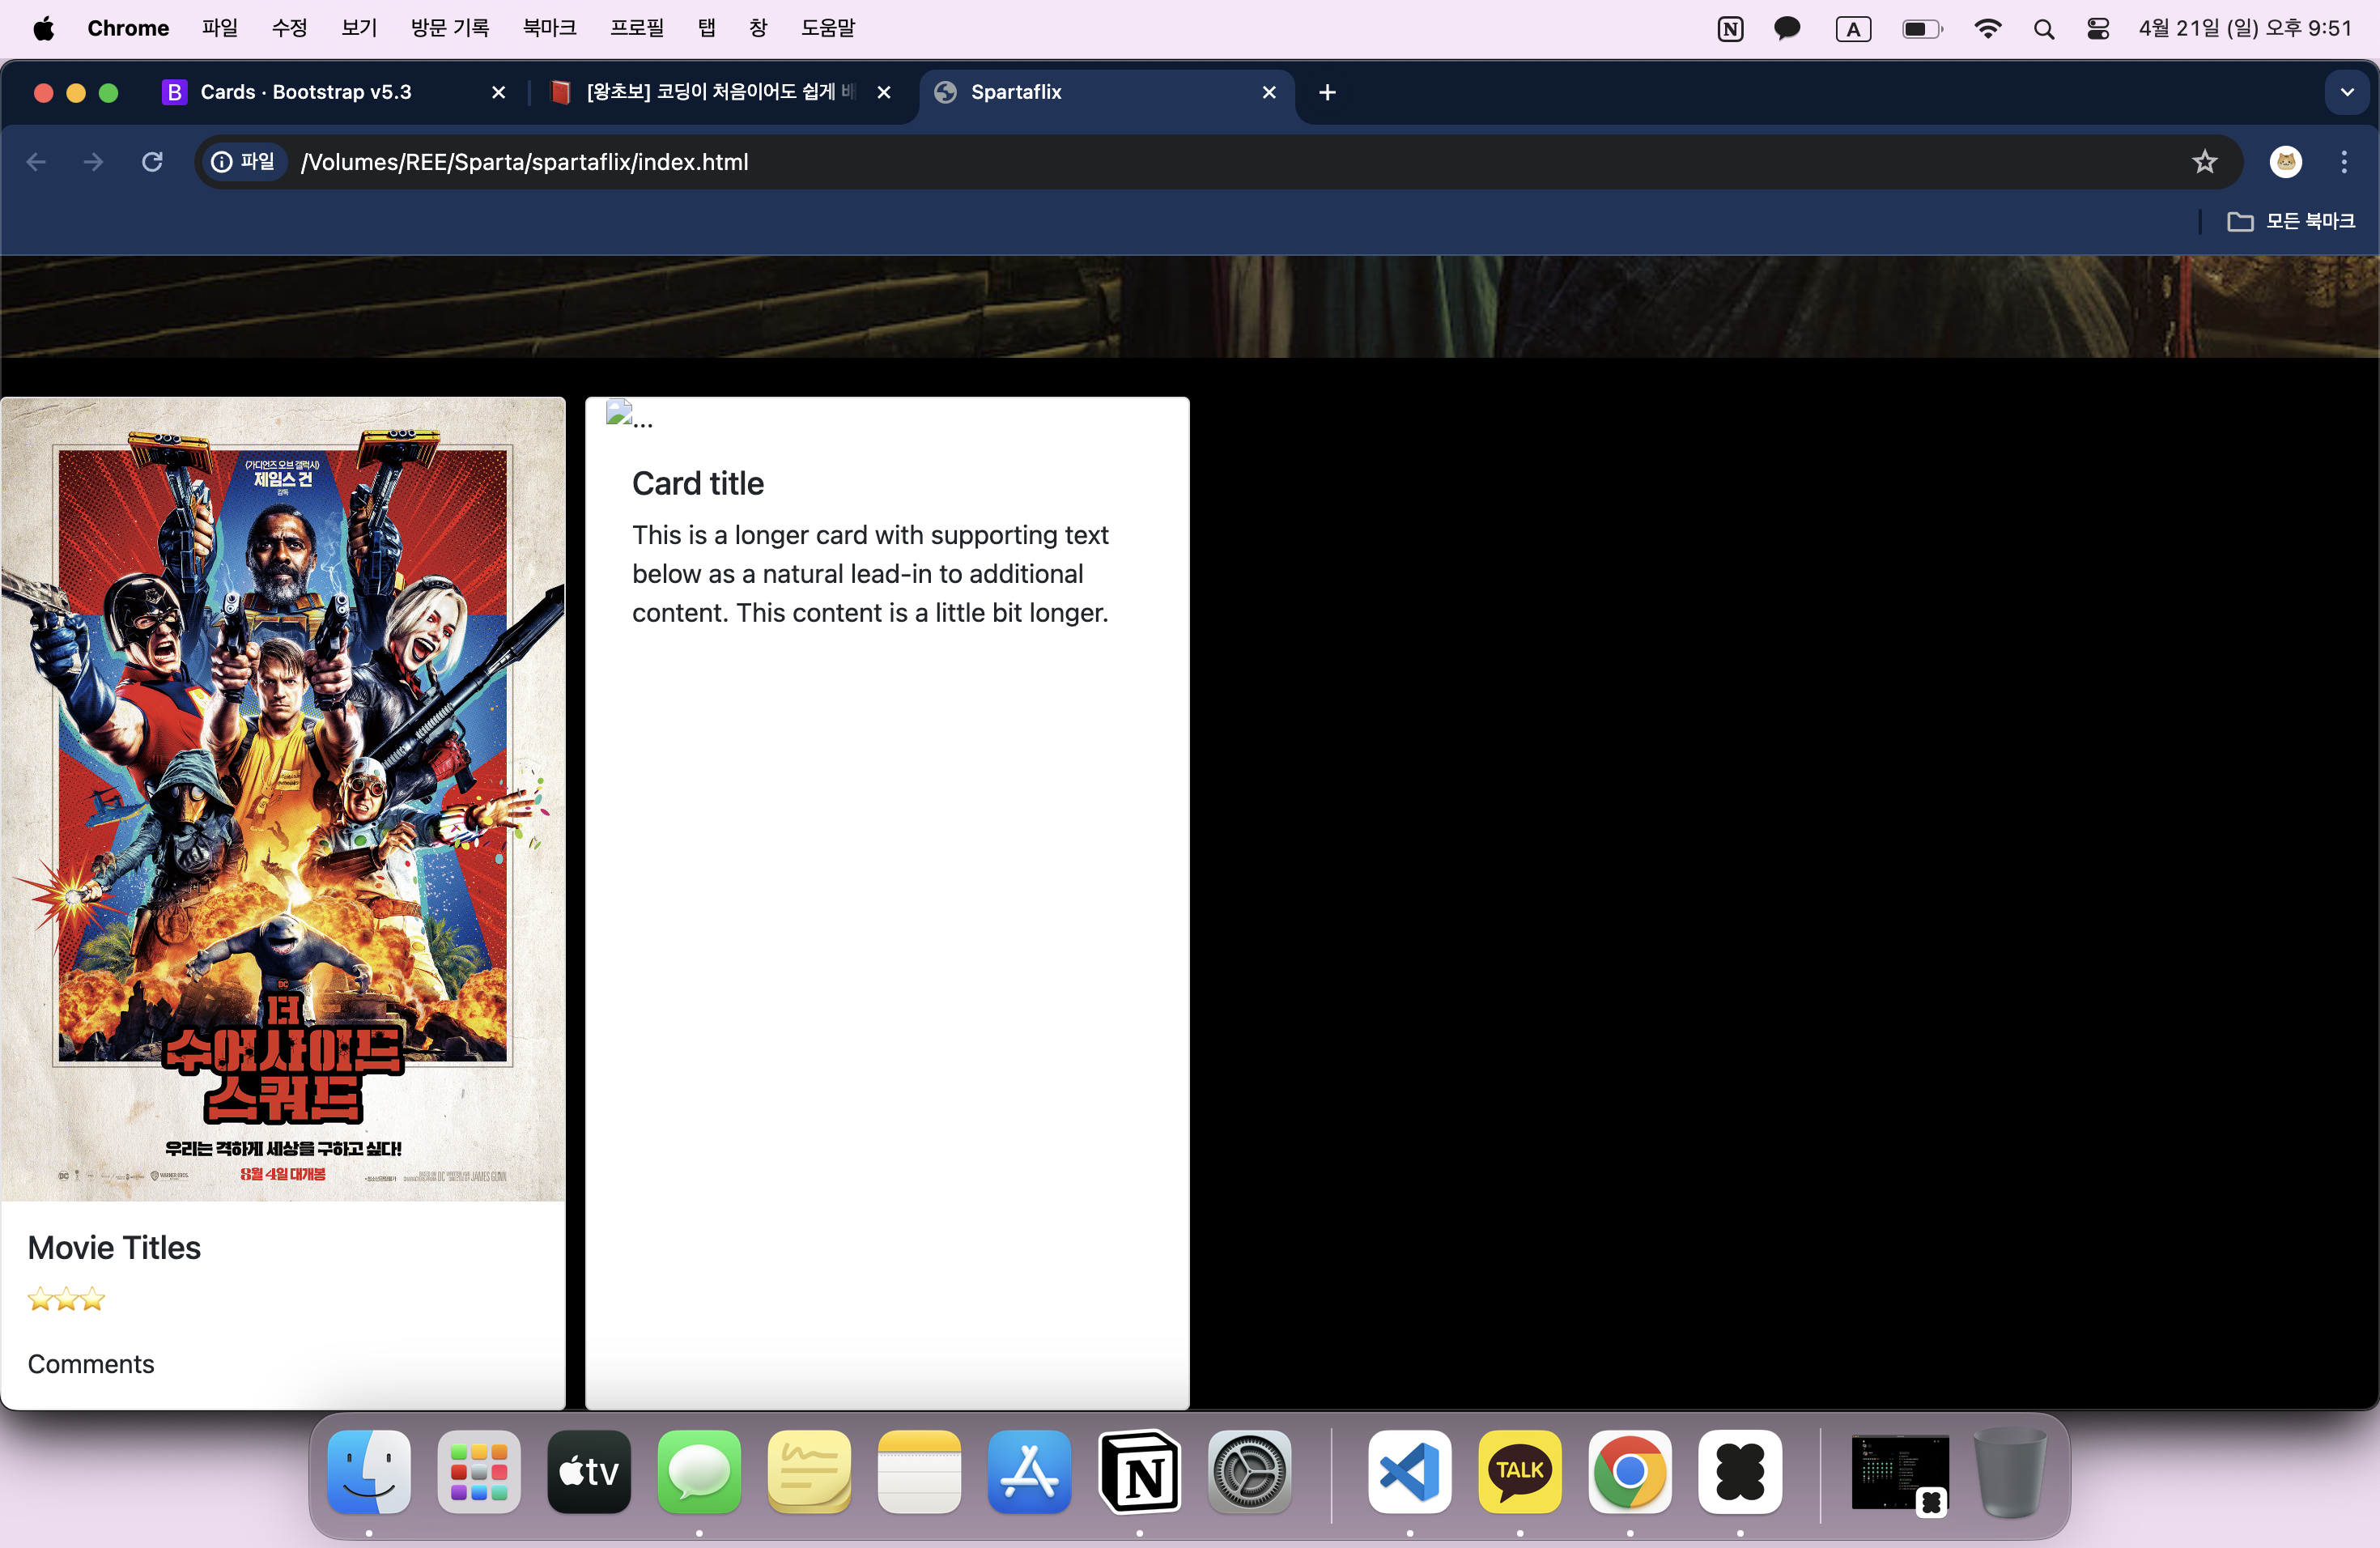The height and width of the screenshot is (1548, 2380).
Task: Open KakaoTalk from the Dock
Action: (1520, 1471)
